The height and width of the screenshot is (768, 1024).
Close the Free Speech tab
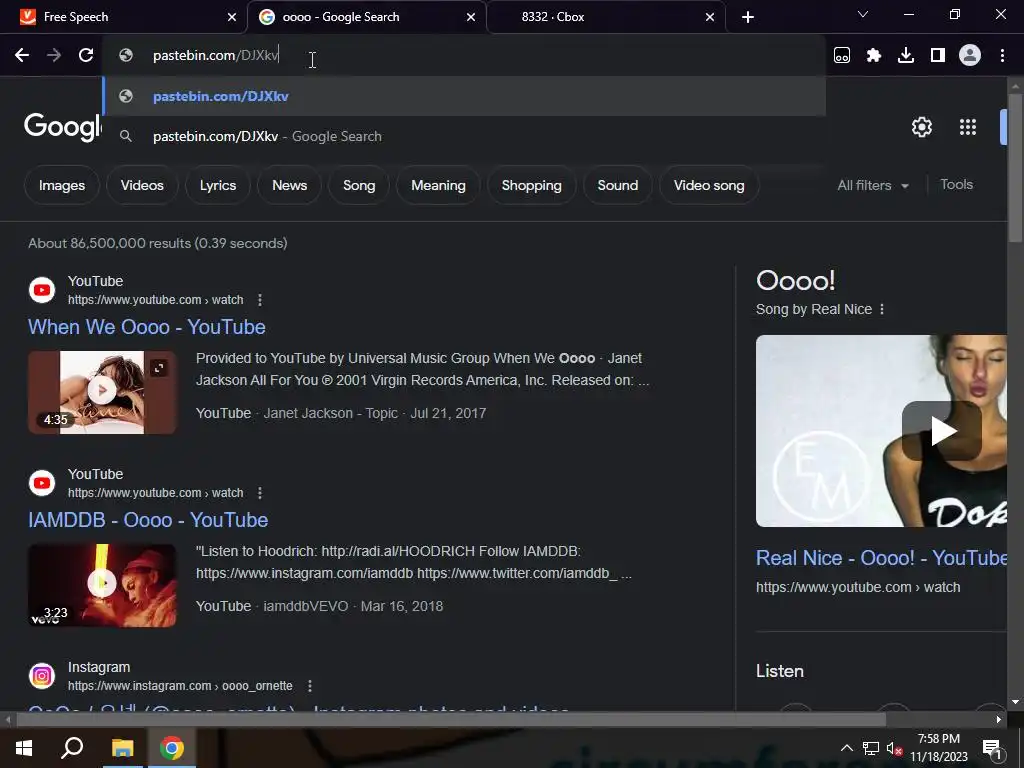[232, 17]
